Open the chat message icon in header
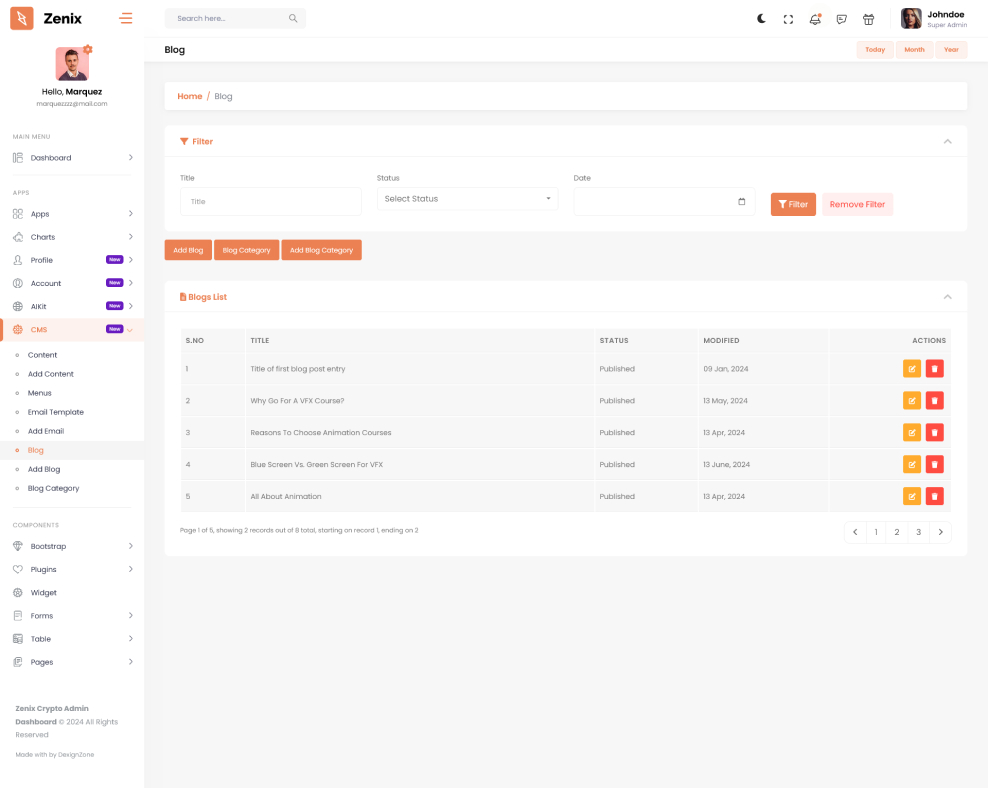The width and height of the screenshot is (988, 788). click(842, 19)
